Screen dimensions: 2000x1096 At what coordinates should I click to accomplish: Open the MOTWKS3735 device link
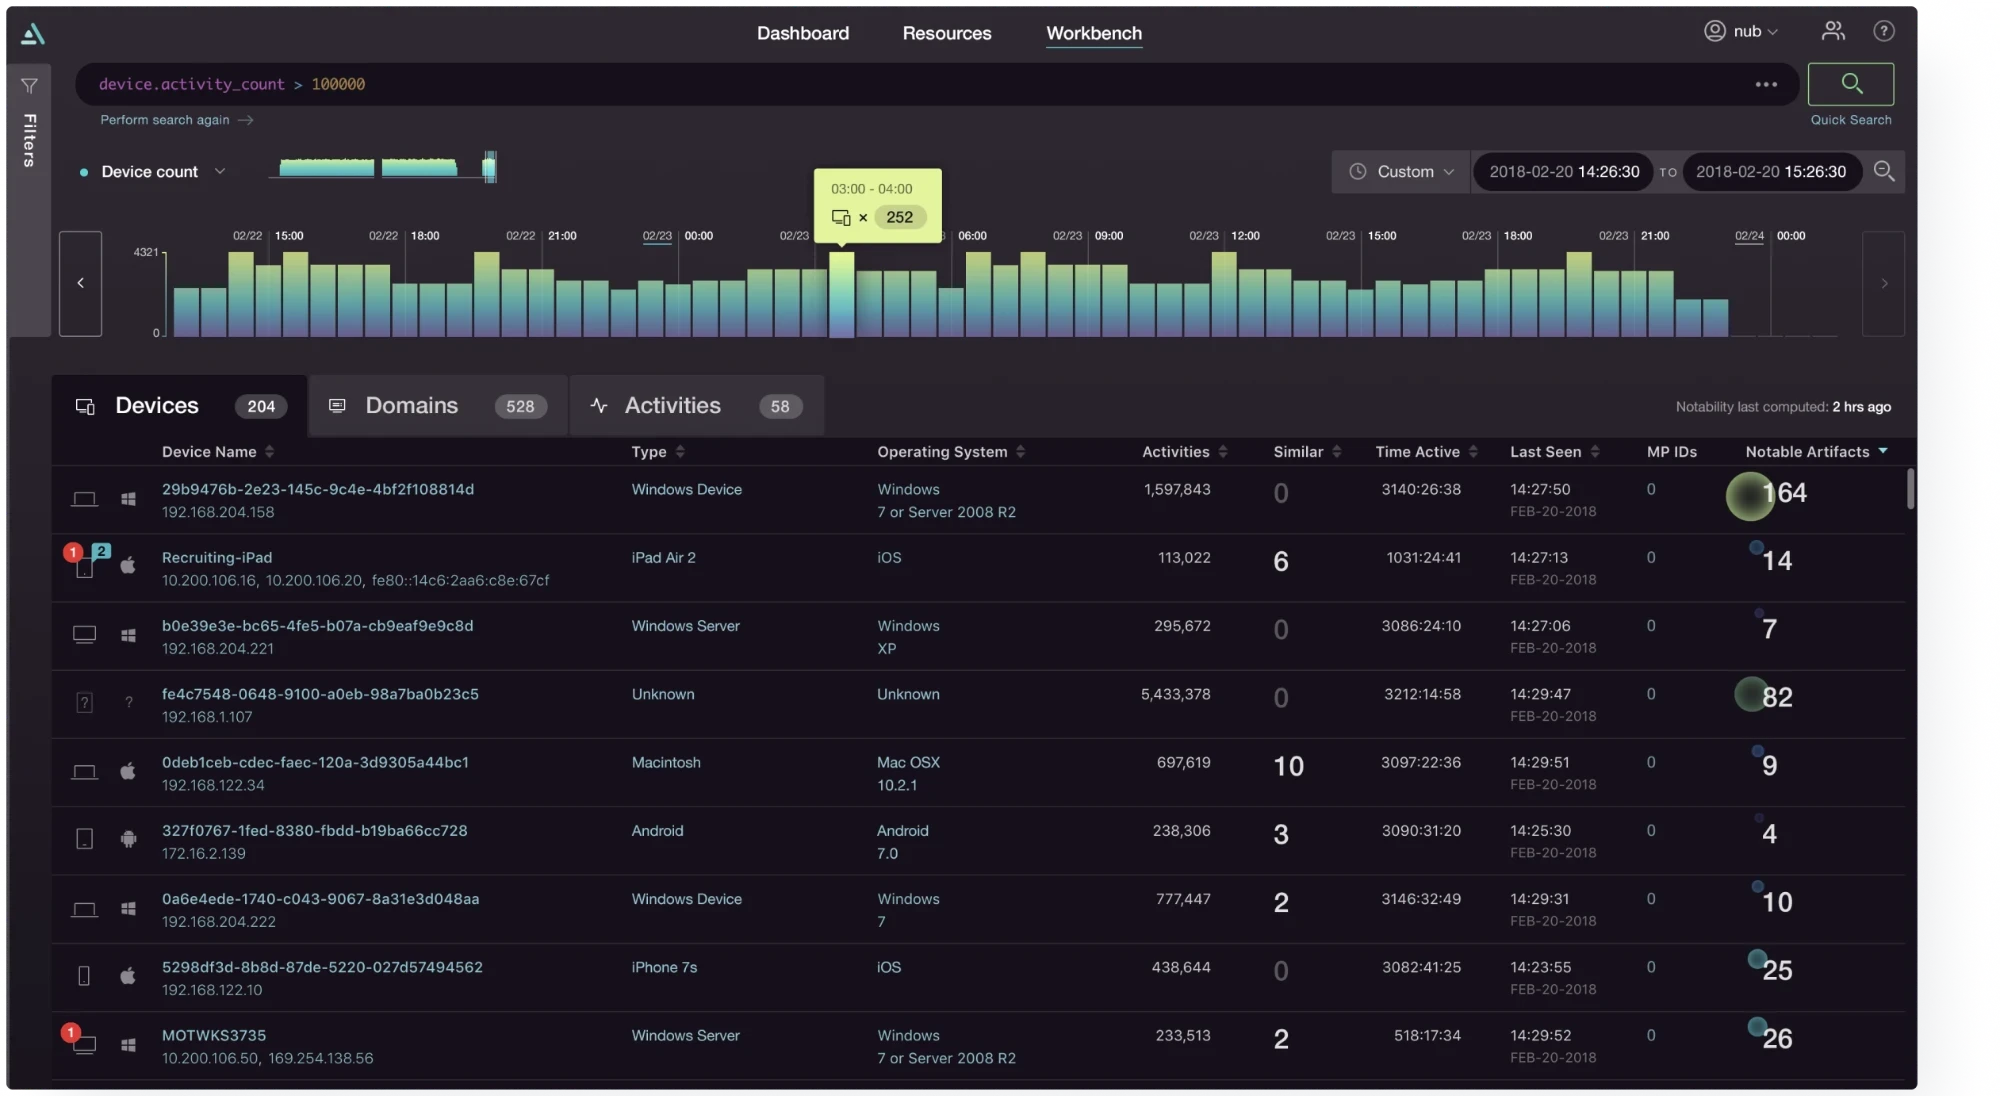pos(214,1035)
